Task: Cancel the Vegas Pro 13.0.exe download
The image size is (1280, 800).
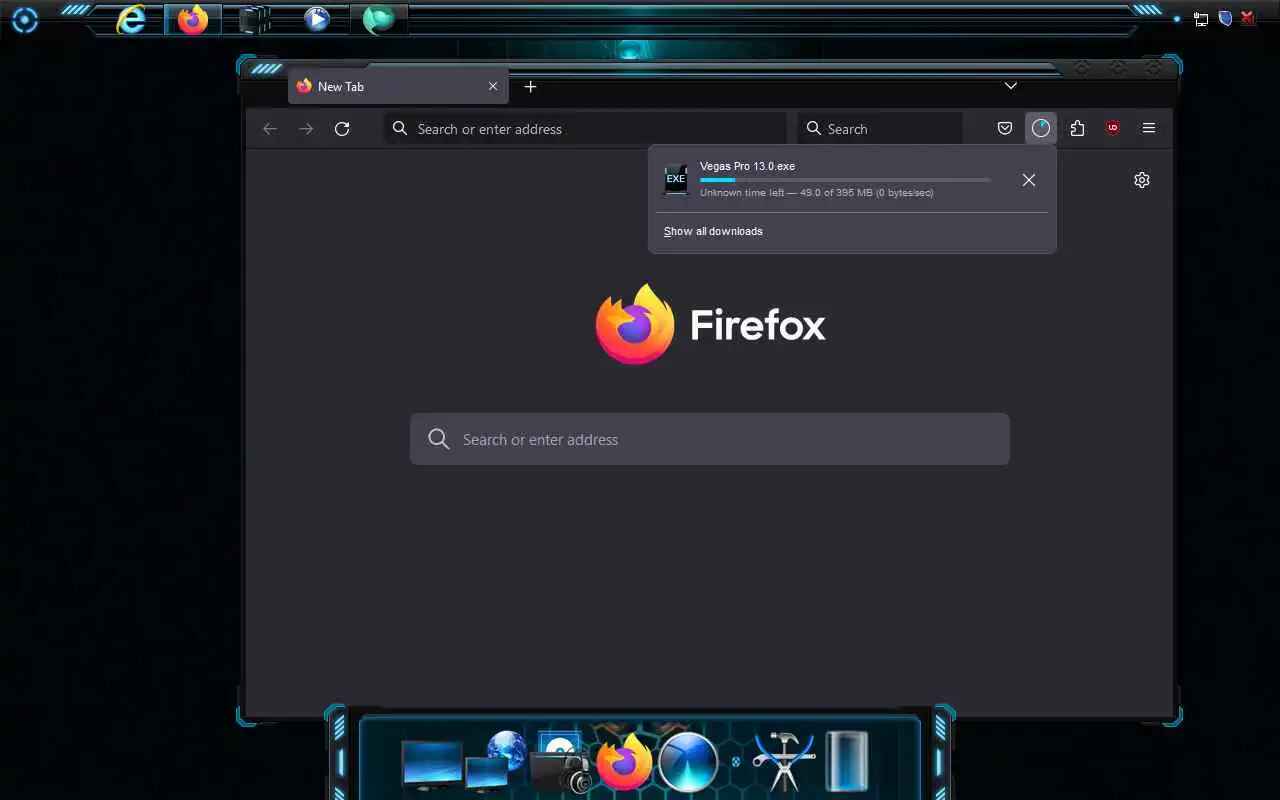Action: coord(1029,180)
